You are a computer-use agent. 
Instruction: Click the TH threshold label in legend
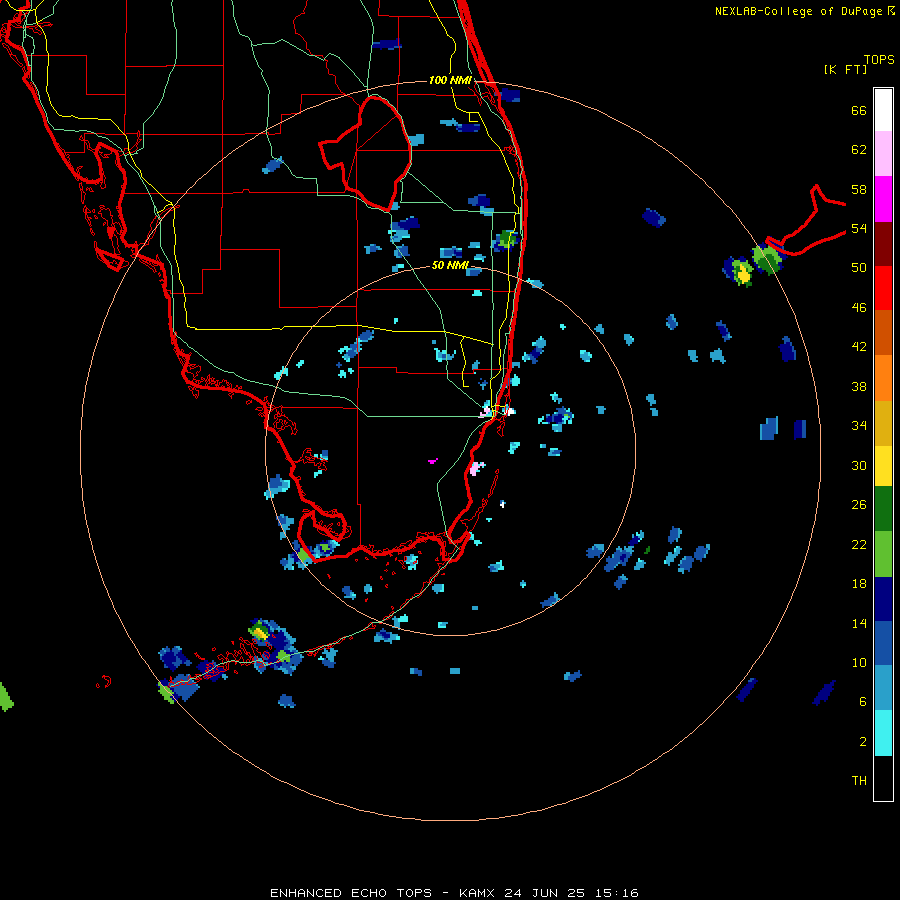[859, 781]
